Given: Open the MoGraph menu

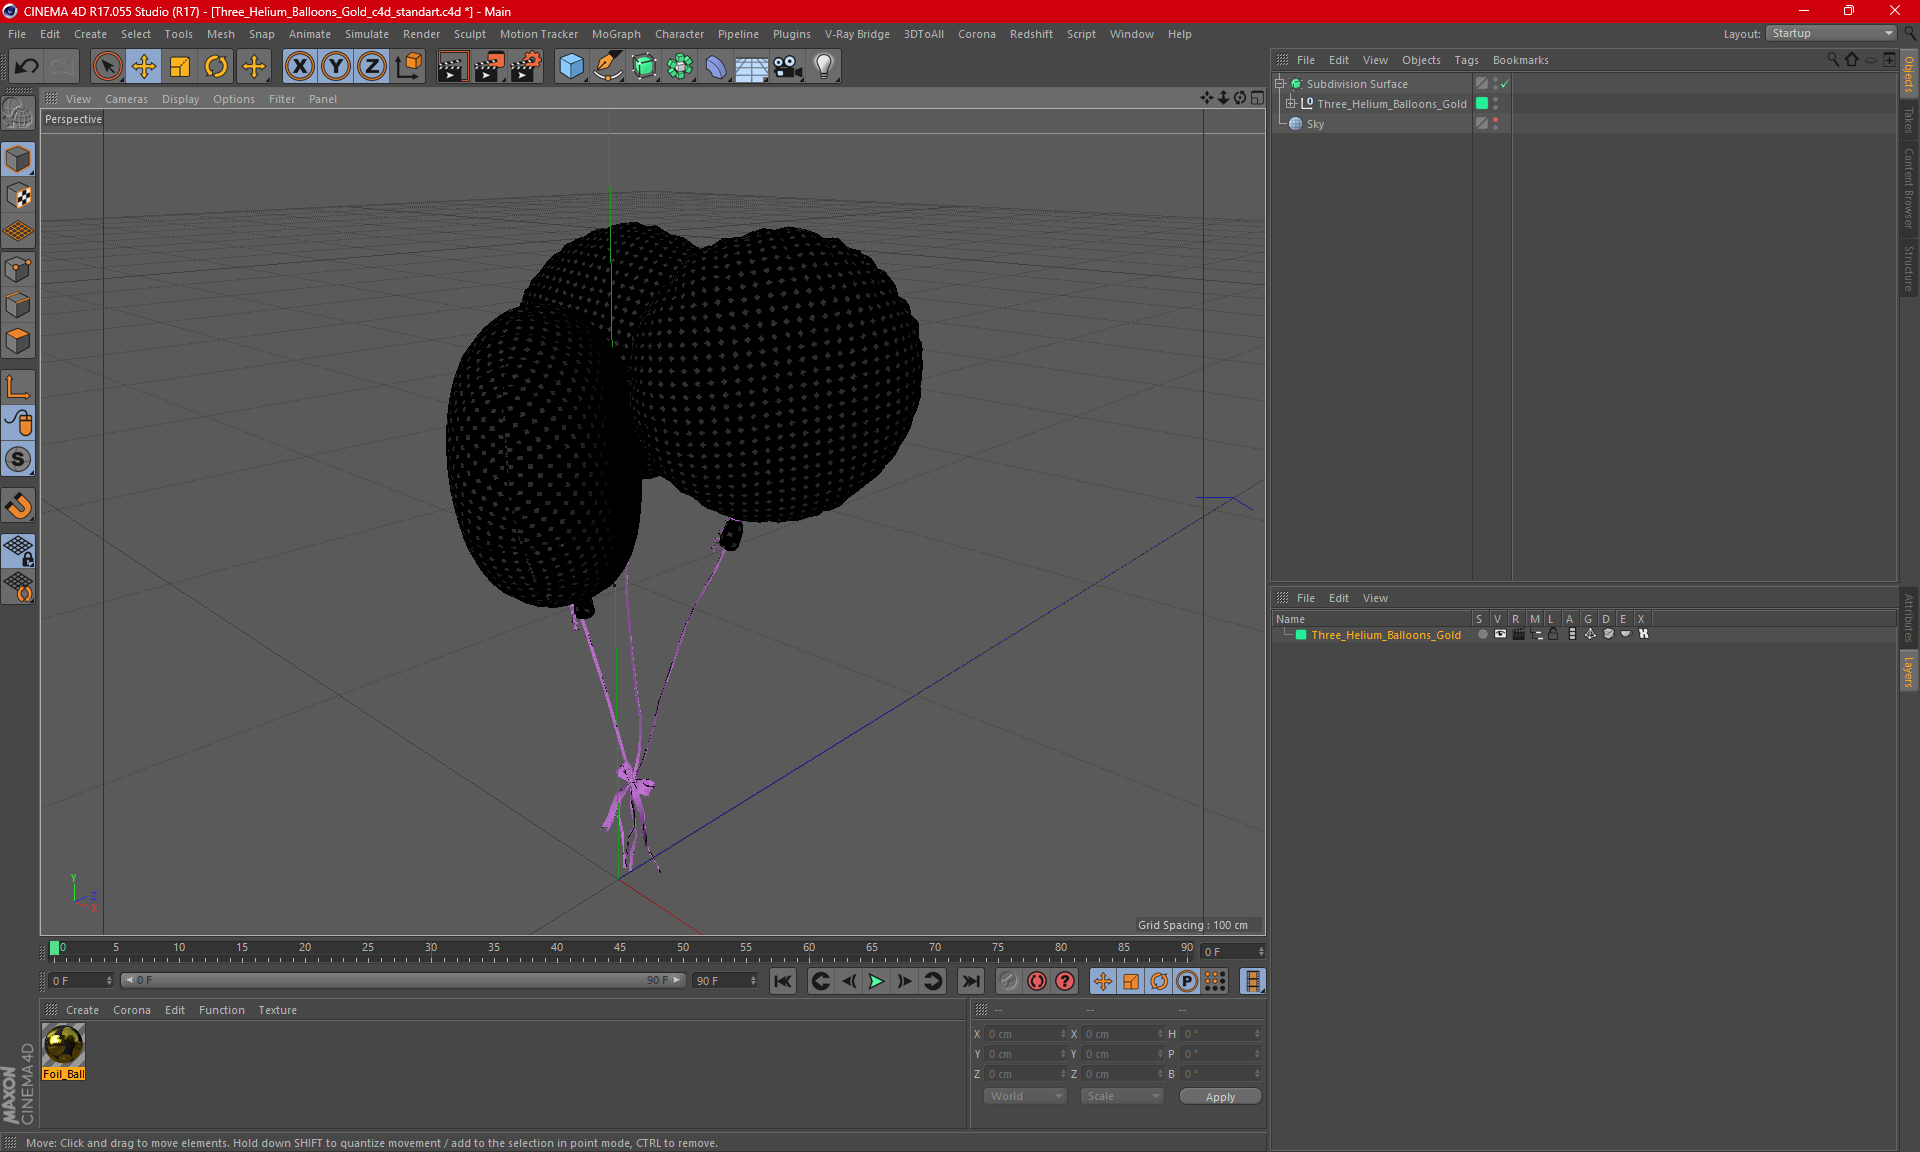Looking at the screenshot, I should coord(616,34).
